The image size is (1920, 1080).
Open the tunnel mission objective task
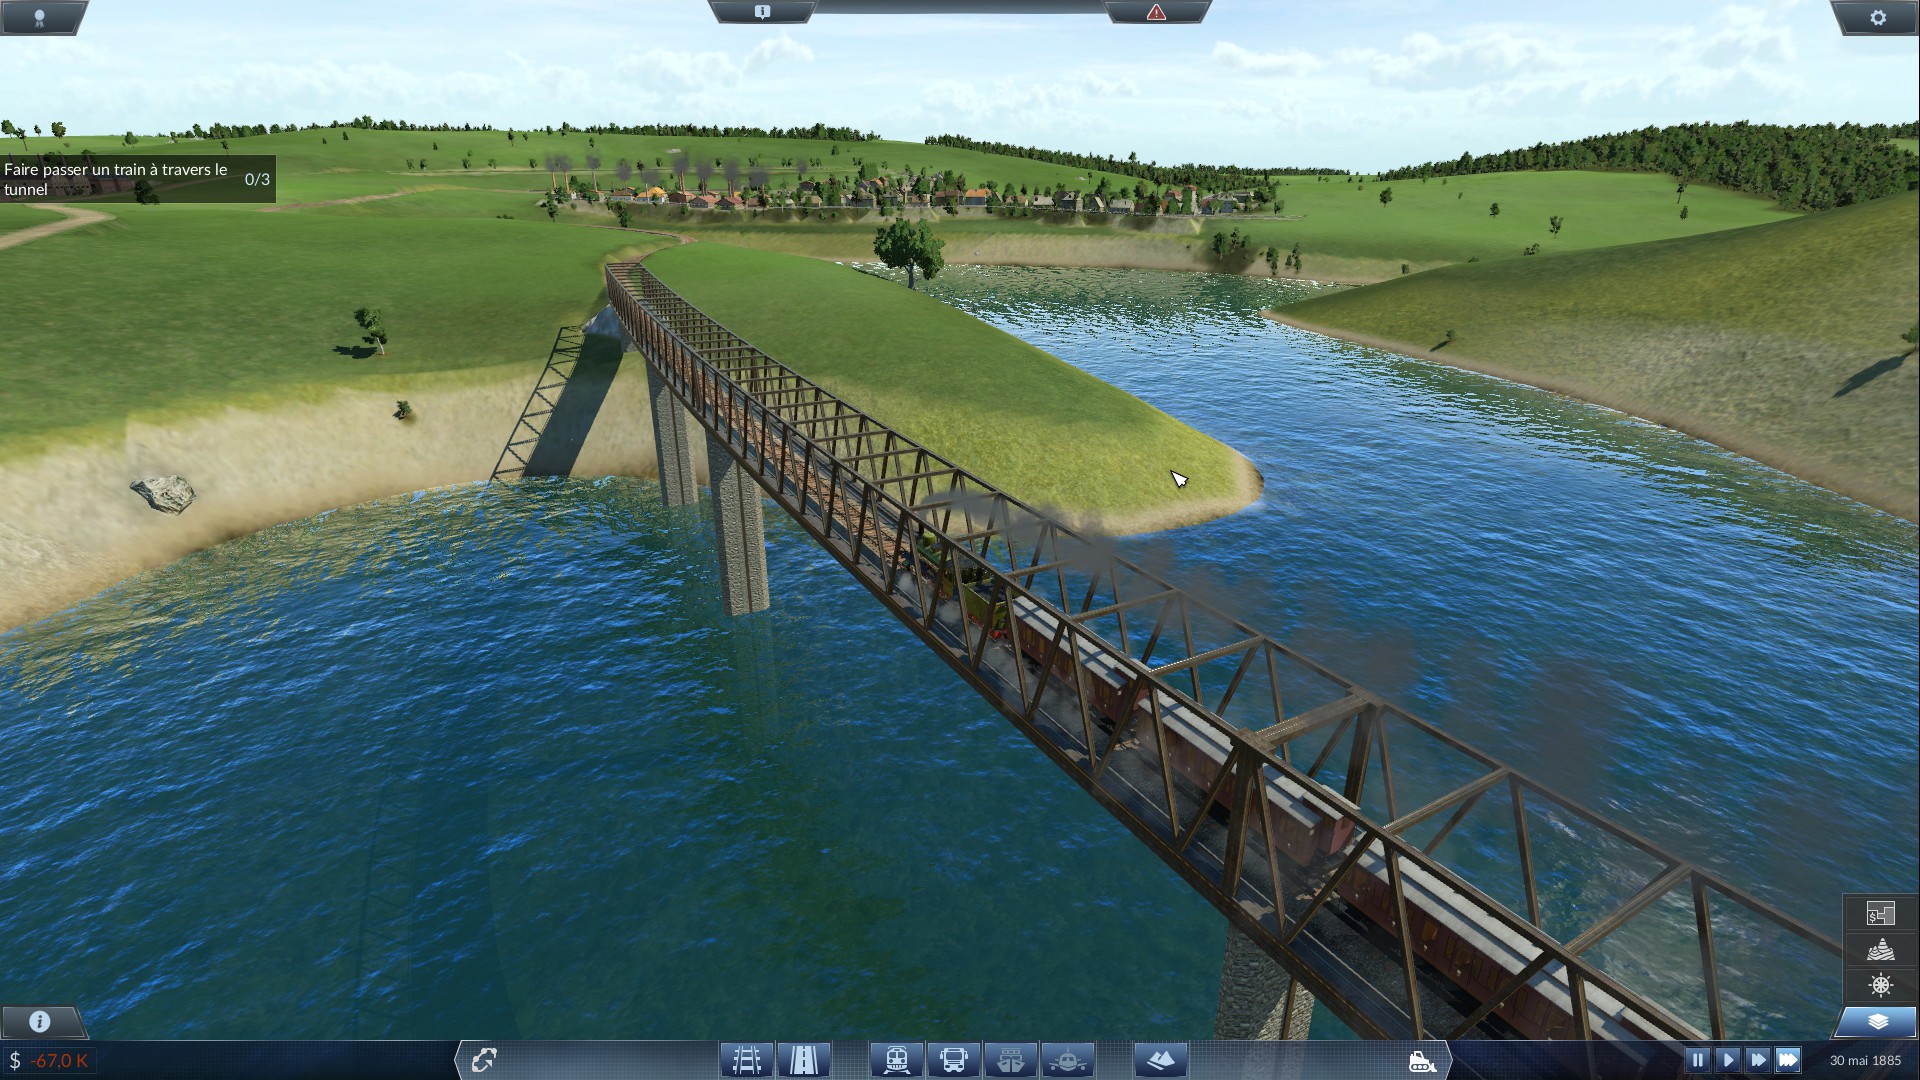pos(137,179)
